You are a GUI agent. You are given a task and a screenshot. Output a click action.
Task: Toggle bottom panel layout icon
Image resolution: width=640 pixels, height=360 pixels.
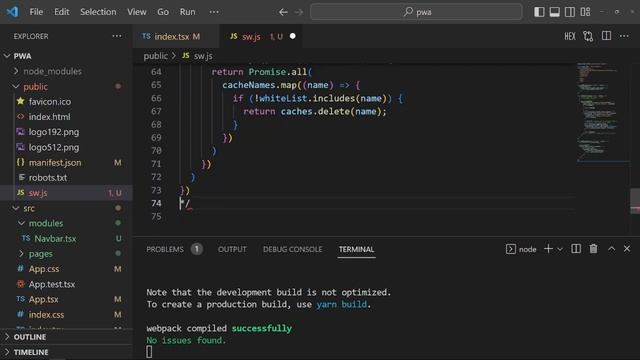point(554,12)
